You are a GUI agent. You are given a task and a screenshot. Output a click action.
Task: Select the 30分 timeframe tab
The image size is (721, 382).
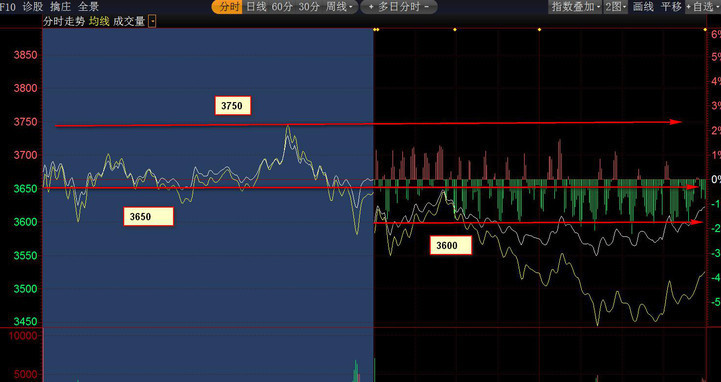(309, 7)
